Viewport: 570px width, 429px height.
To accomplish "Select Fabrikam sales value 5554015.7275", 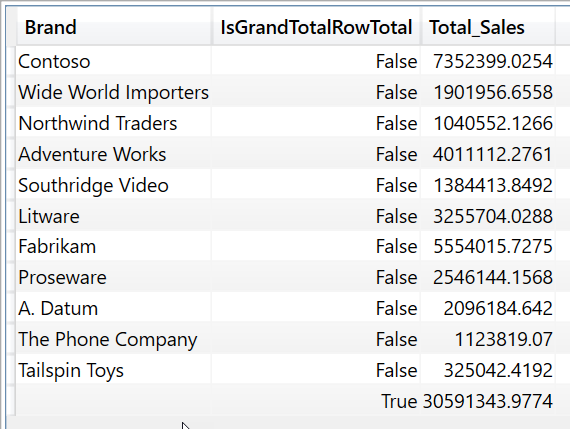I will tap(493, 246).
